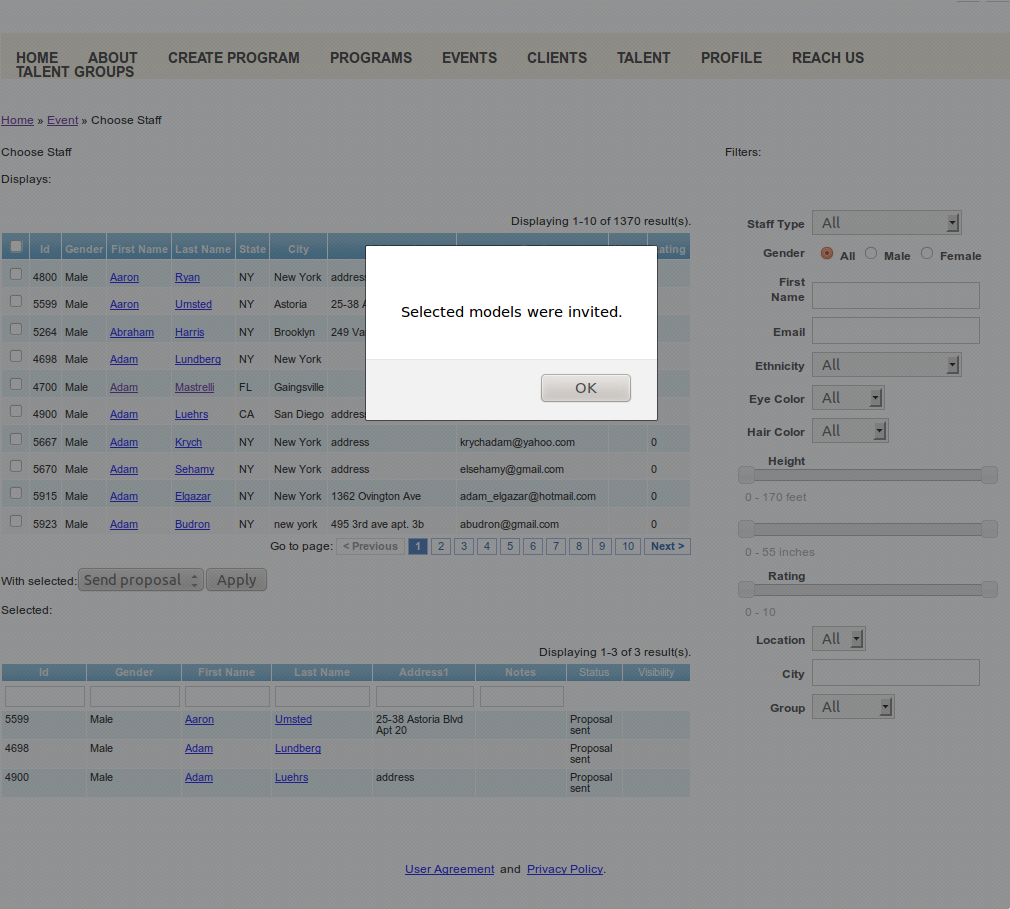Open the EVENTS menu

pos(470,58)
